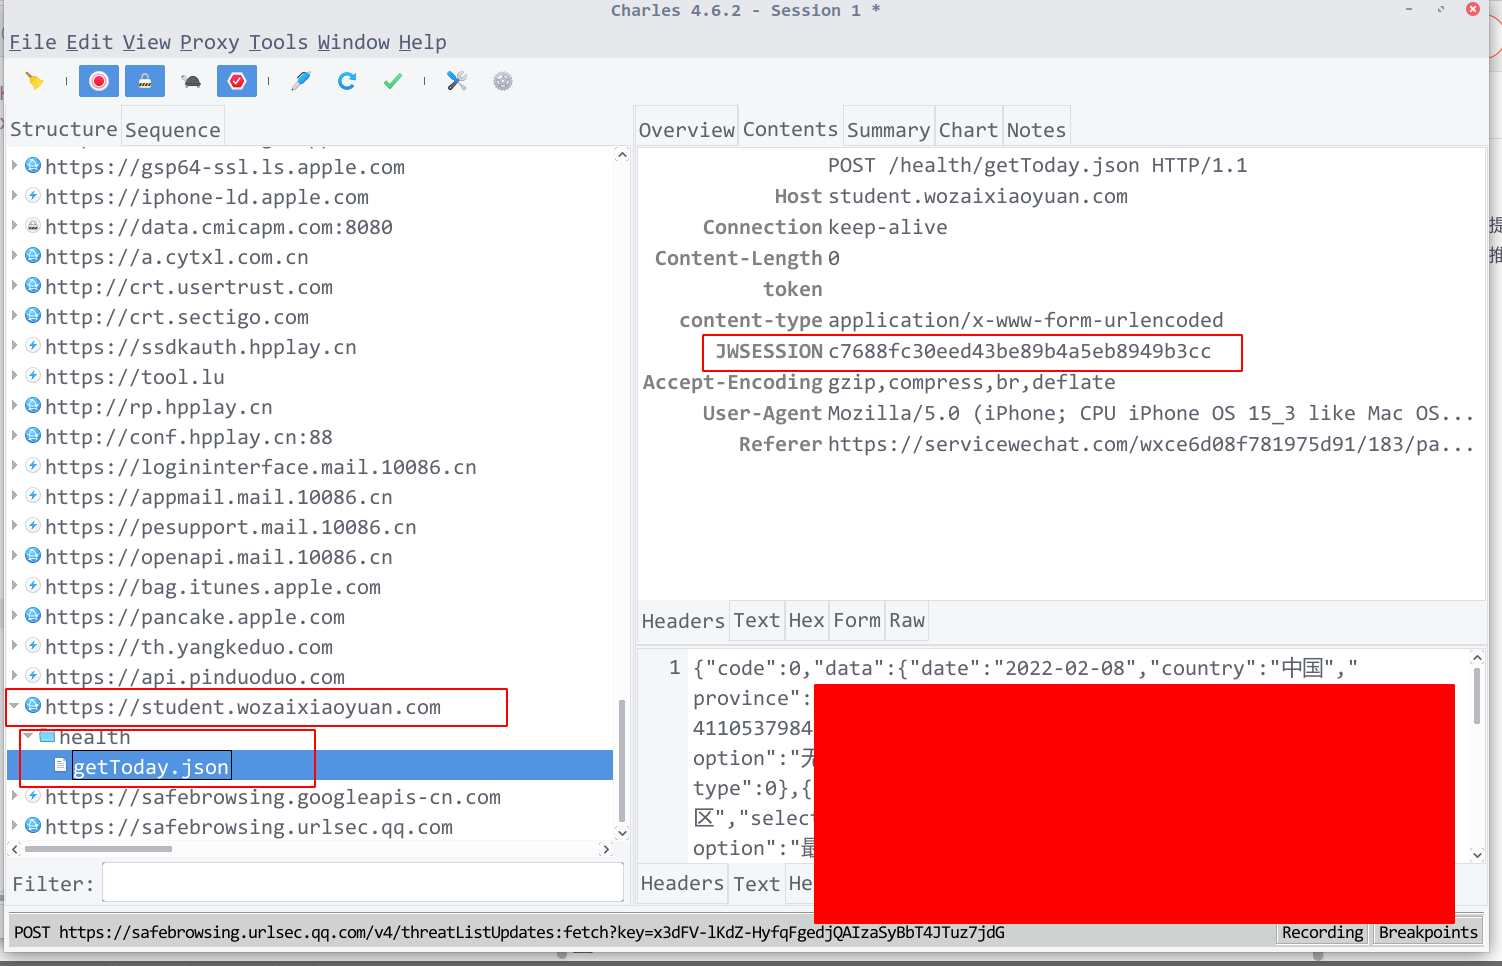Open Settings gear icon

pyautogui.click(x=503, y=81)
